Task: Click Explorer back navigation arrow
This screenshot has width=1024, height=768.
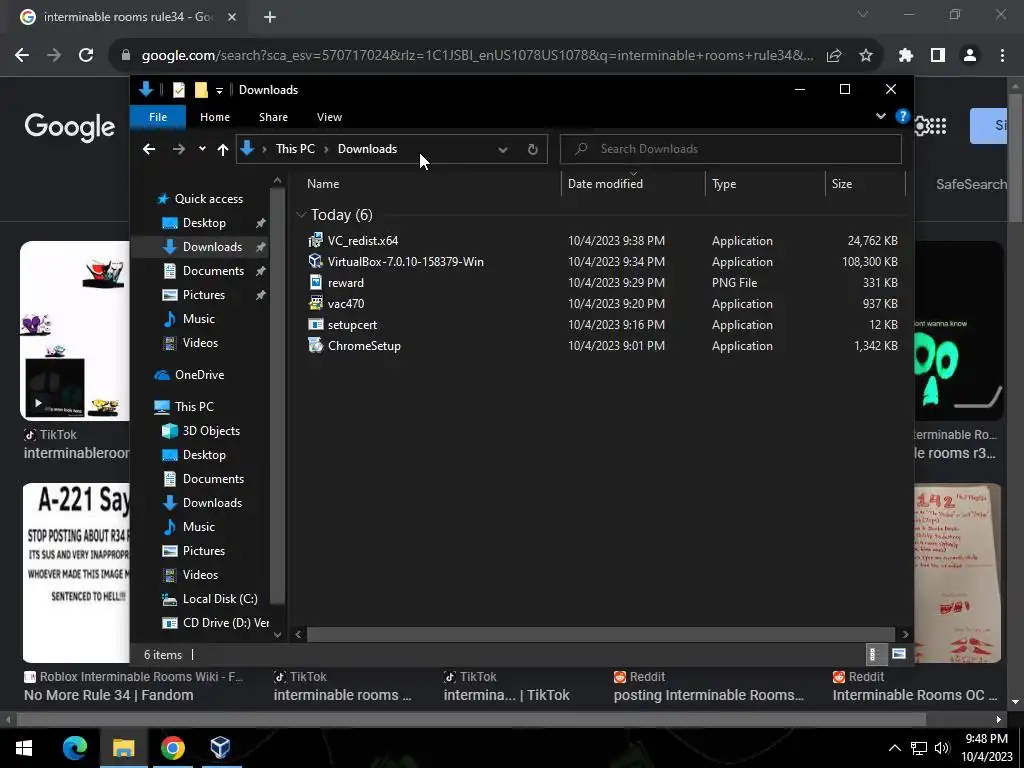Action: point(149,149)
